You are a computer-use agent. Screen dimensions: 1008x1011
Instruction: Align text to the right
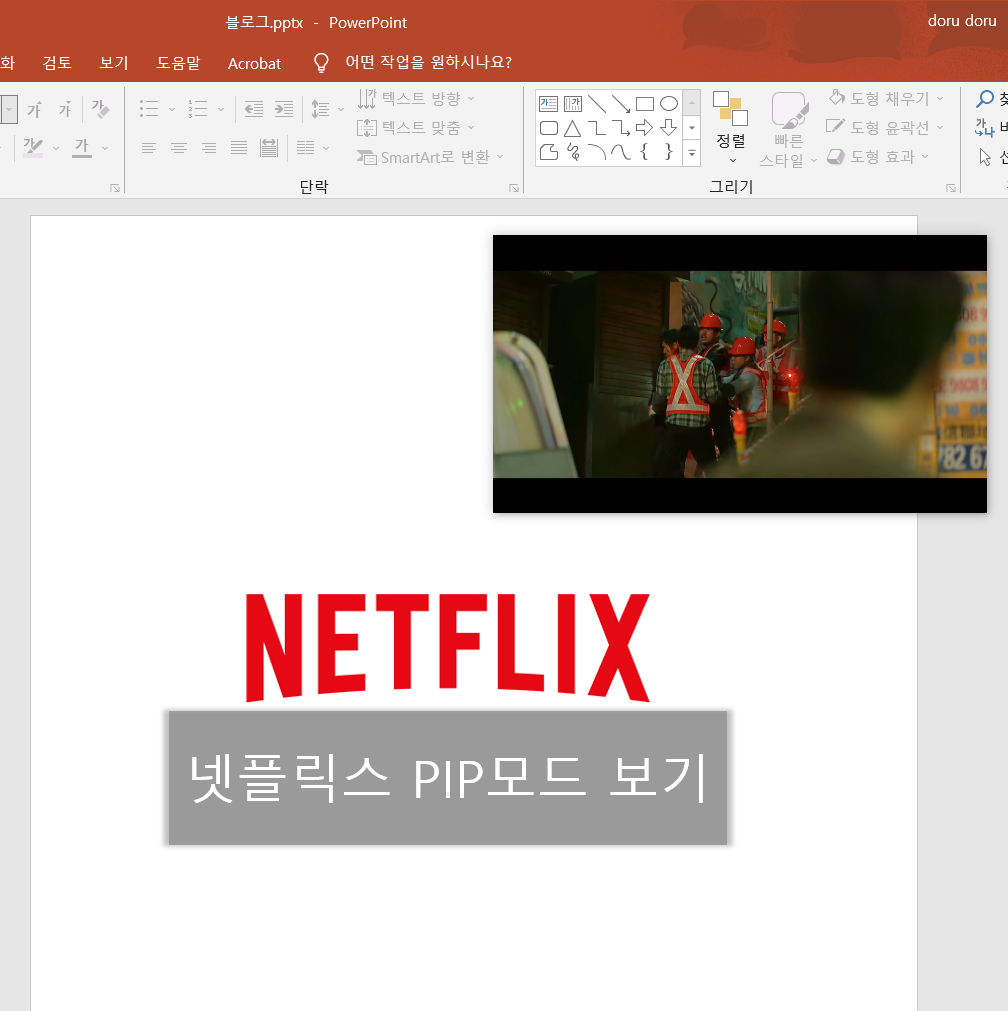(209, 148)
